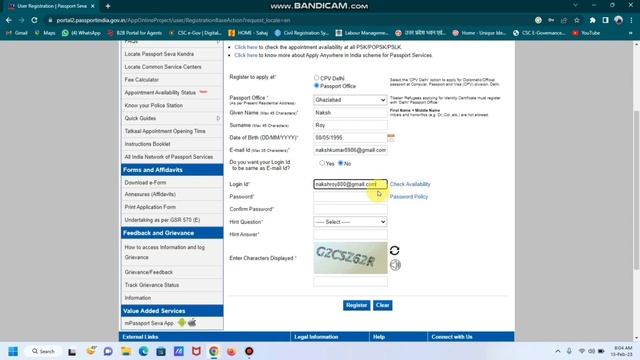This screenshot has width=640, height=360.
Task: Click the Check Availability link
Action: click(410, 184)
